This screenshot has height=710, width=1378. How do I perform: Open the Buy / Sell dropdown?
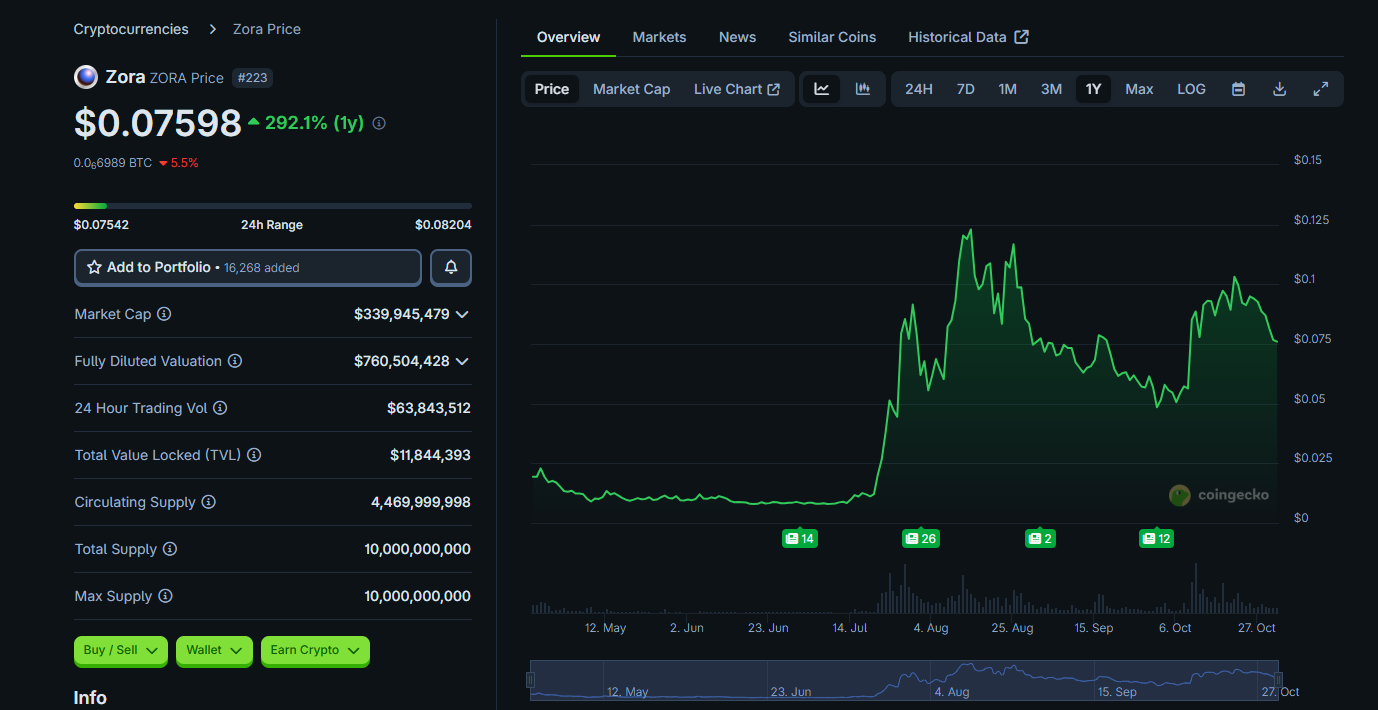(x=121, y=650)
